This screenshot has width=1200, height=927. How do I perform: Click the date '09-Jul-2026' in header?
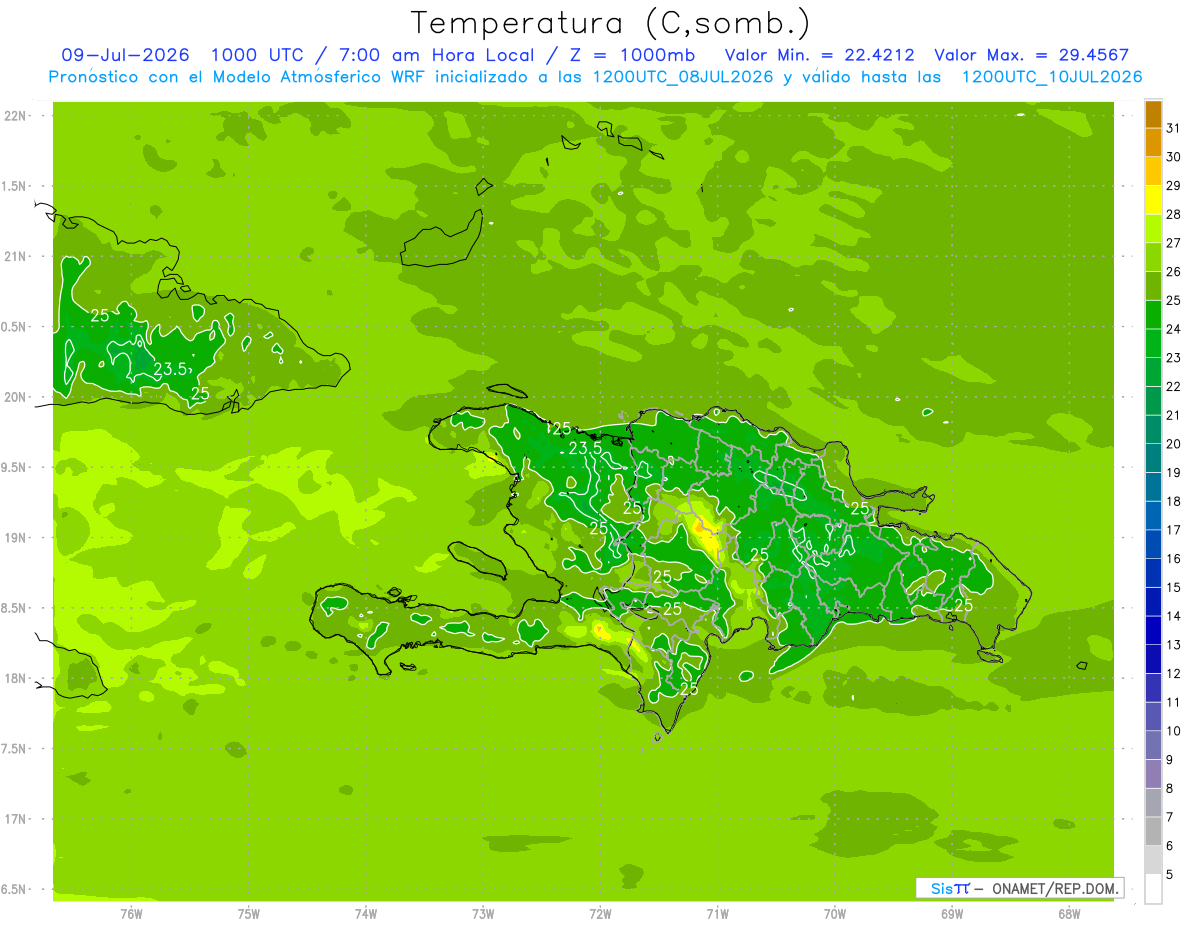(x=125, y=55)
